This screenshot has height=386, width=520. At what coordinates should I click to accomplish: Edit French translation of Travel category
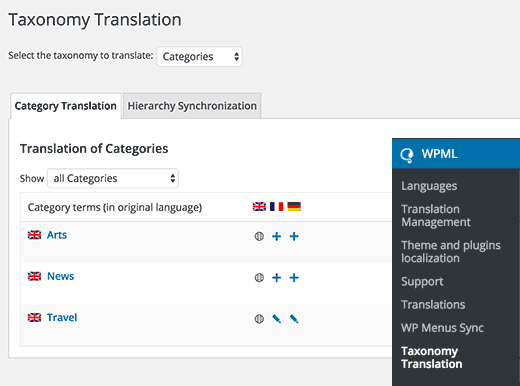276,319
